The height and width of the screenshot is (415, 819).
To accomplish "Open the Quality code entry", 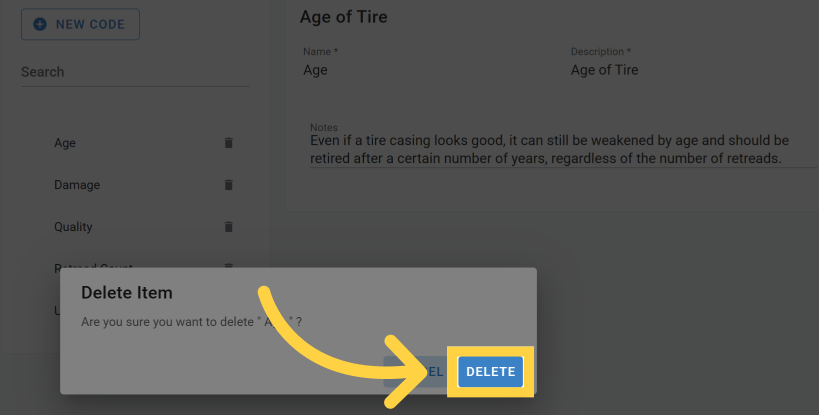I will click(73, 227).
